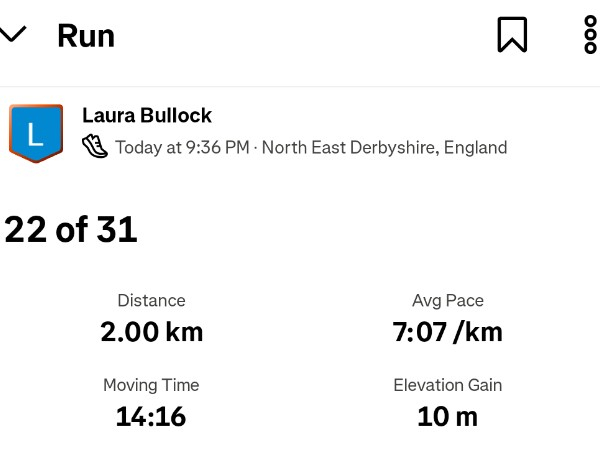Screen dimensions: 600x450
Task: Open the three-dot more options menu
Action: [590, 35]
